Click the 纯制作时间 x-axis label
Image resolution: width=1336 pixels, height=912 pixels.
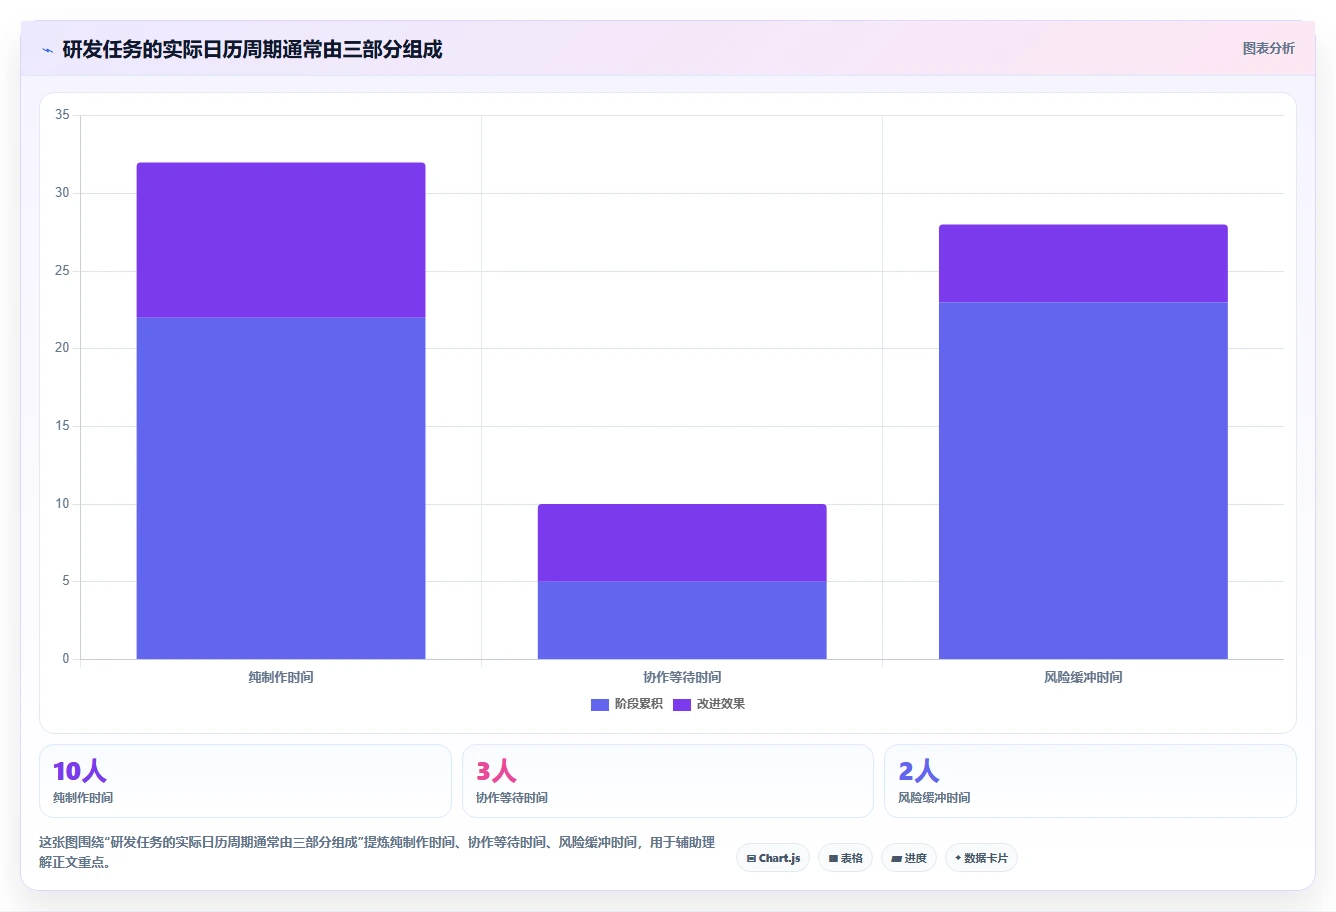281,677
